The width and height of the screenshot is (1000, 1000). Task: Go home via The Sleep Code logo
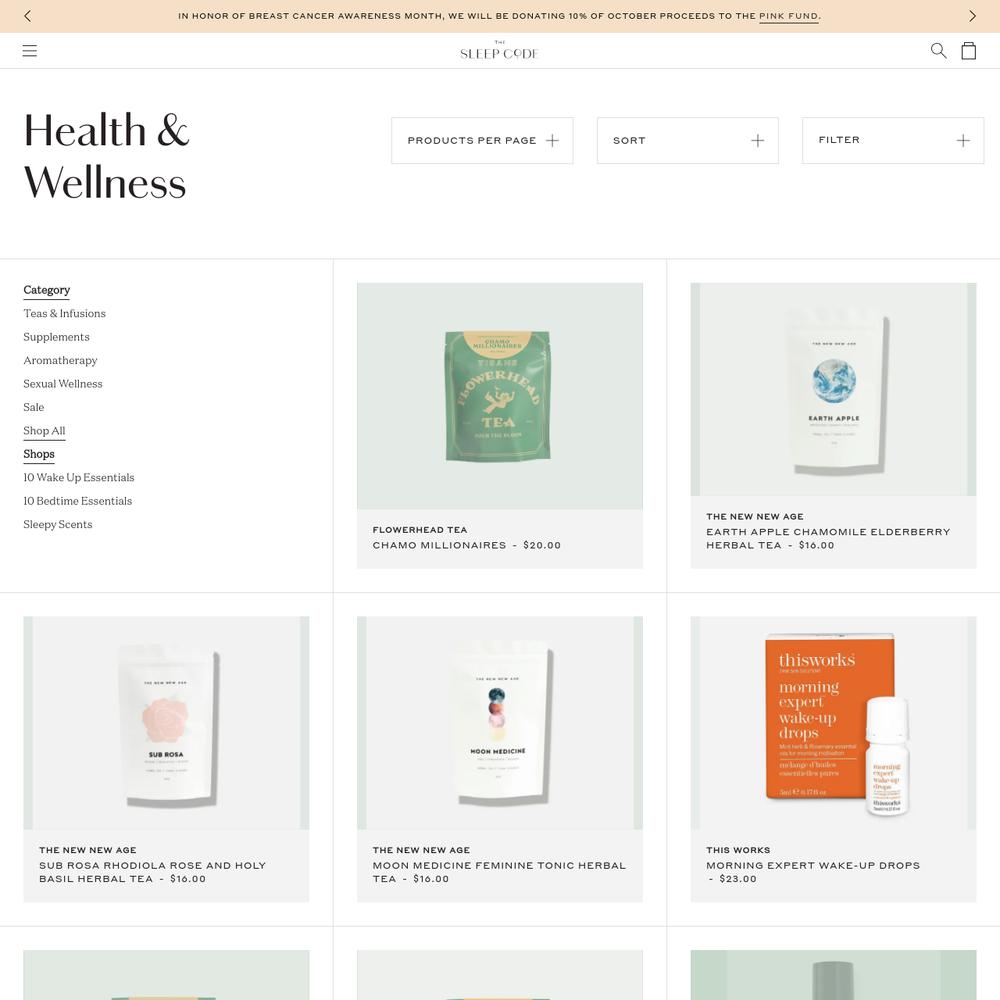pos(499,51)
